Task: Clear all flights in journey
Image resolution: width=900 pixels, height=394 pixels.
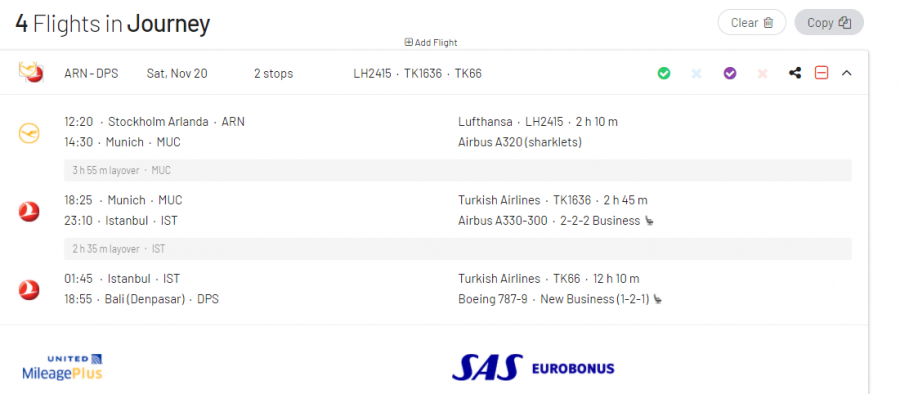Action: [751, 22]
